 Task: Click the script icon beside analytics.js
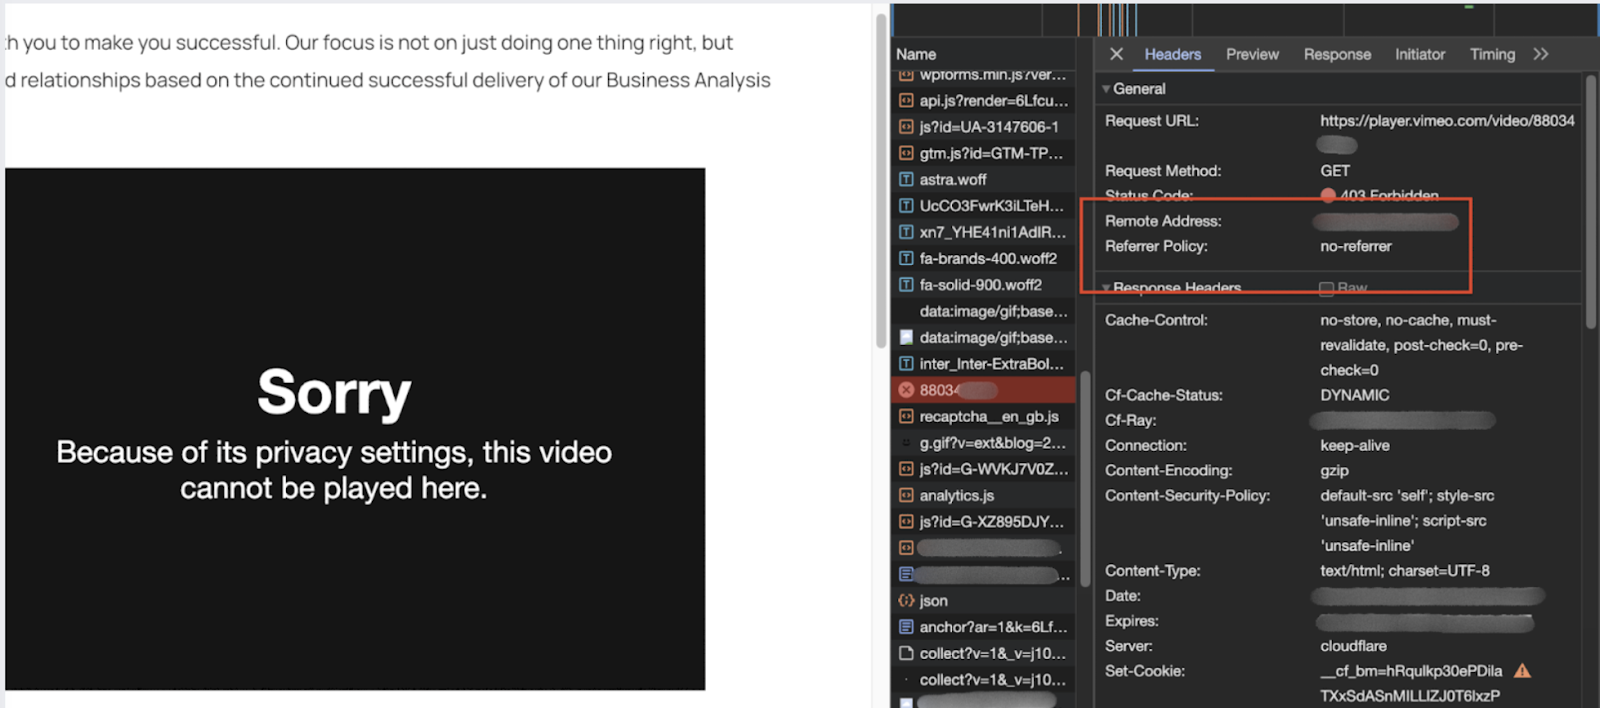pos(906,496)
